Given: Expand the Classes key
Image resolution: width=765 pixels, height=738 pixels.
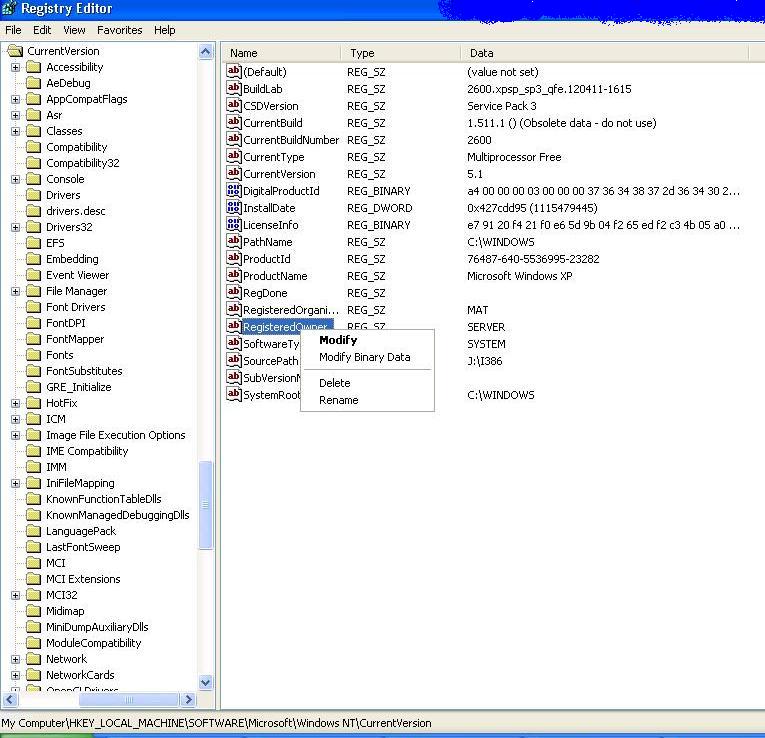Looking at the screenshot, I should (16, 131).
